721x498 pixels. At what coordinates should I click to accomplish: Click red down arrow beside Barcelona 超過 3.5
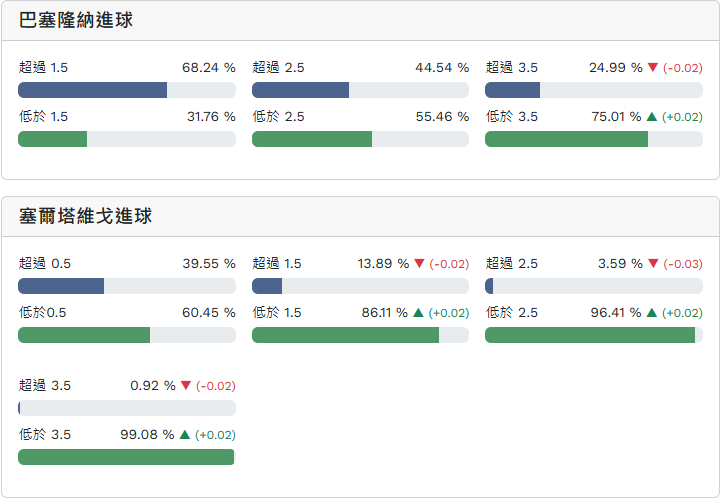click(x=653, y=68)
